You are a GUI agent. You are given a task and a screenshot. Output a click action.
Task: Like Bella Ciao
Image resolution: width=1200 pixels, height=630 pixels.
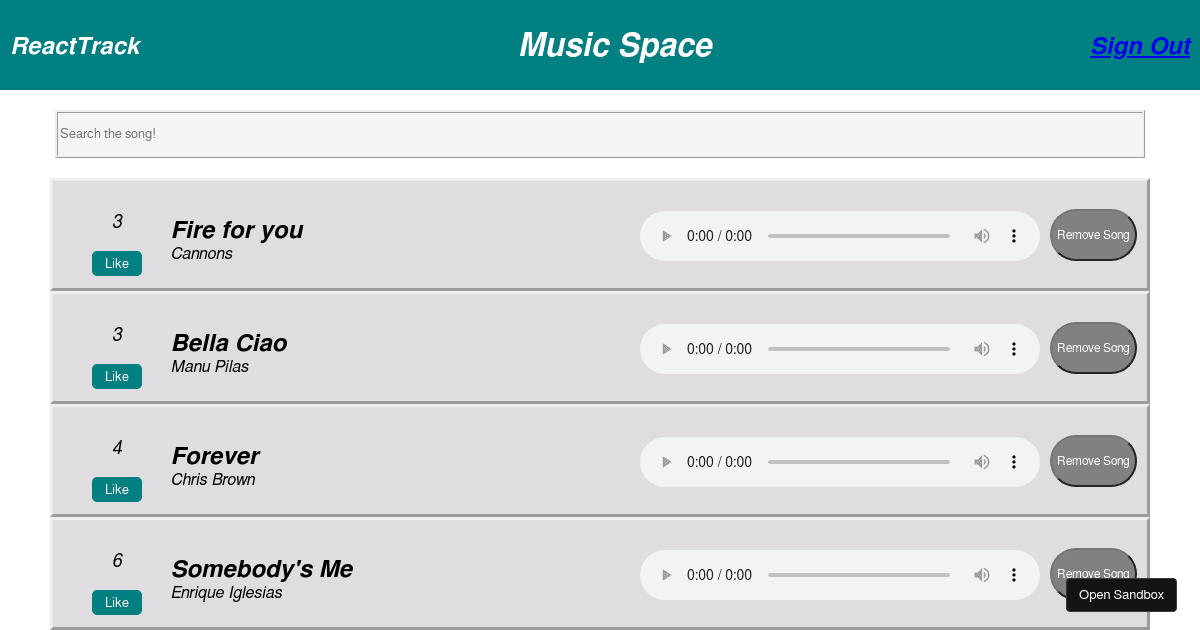(x=116, y=376)
